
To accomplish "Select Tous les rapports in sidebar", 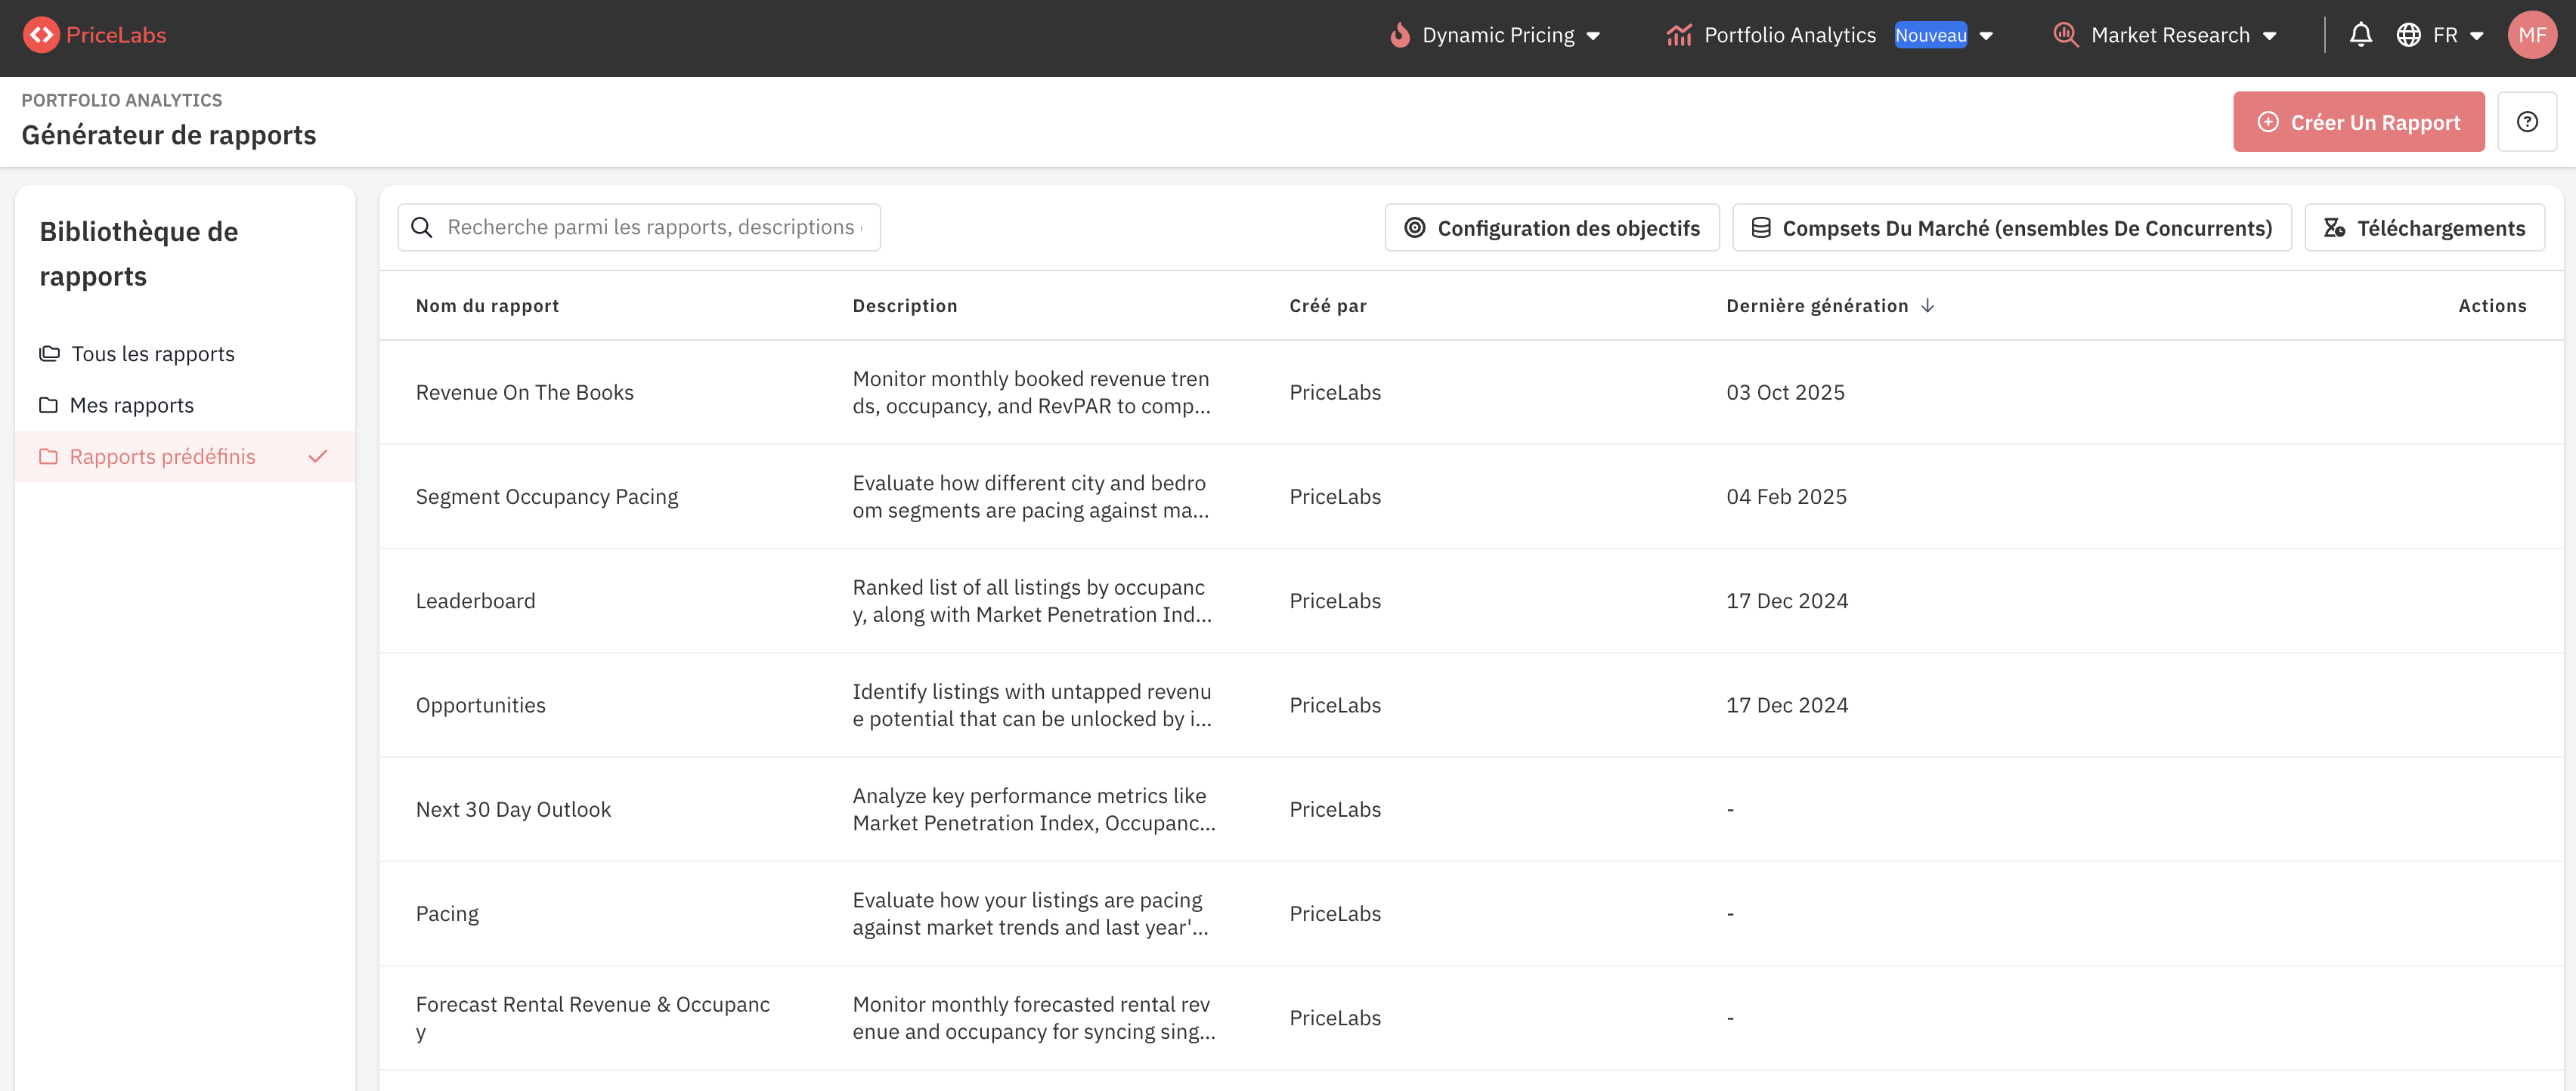I will tap(153, 354).
